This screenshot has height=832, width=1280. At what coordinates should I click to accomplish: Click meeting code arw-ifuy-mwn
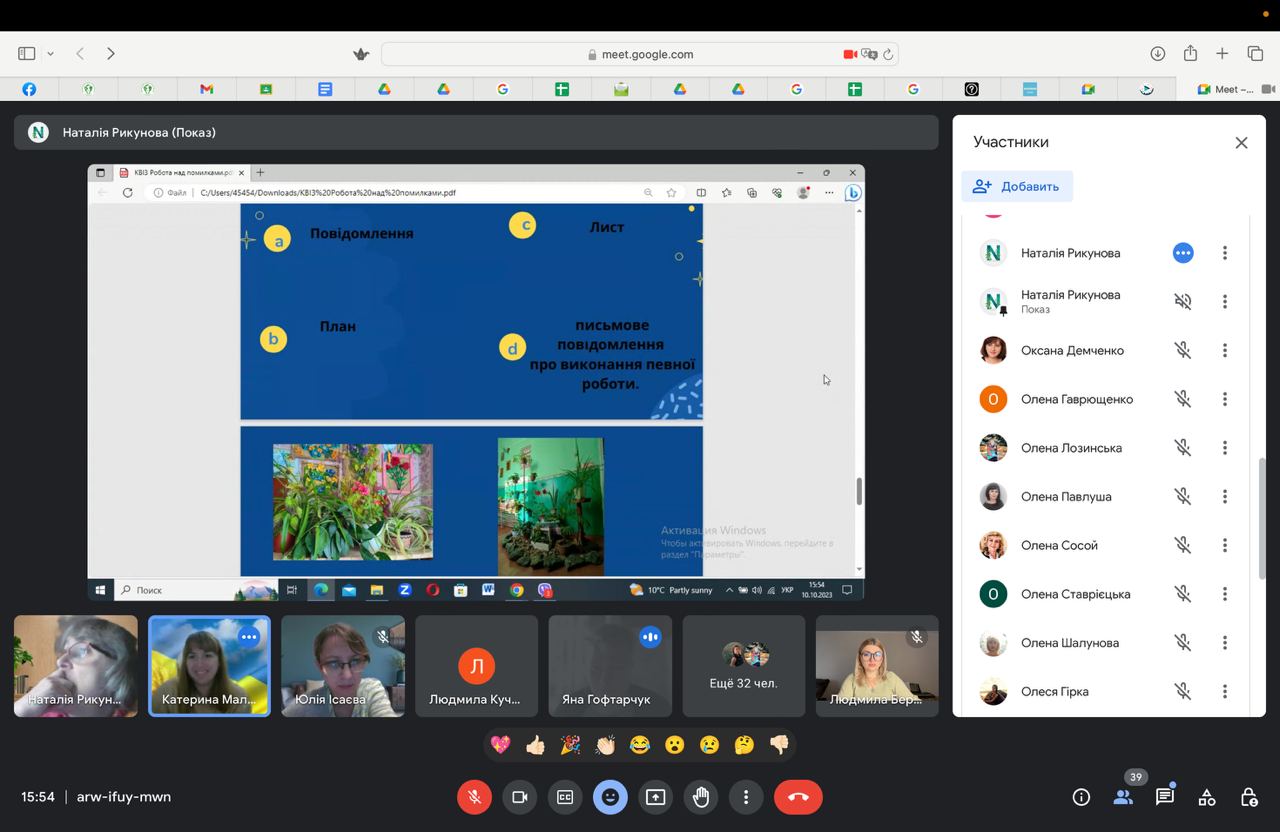124,797
